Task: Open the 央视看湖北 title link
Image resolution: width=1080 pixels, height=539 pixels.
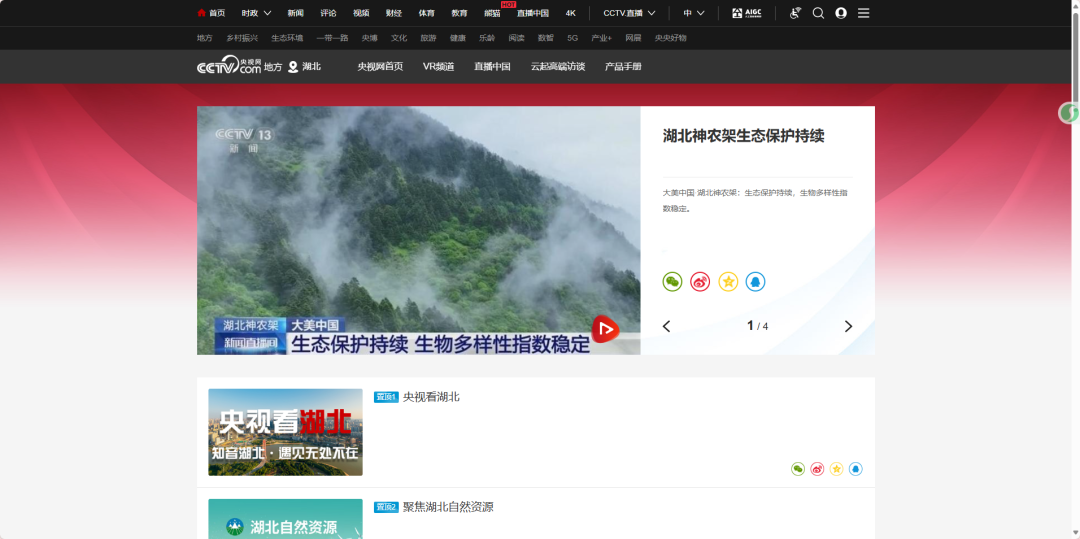Action: click(431, 397)
